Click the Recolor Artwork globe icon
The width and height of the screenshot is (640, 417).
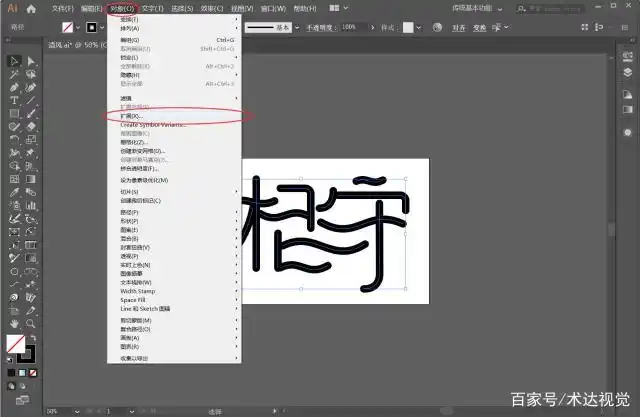(437, 27)
